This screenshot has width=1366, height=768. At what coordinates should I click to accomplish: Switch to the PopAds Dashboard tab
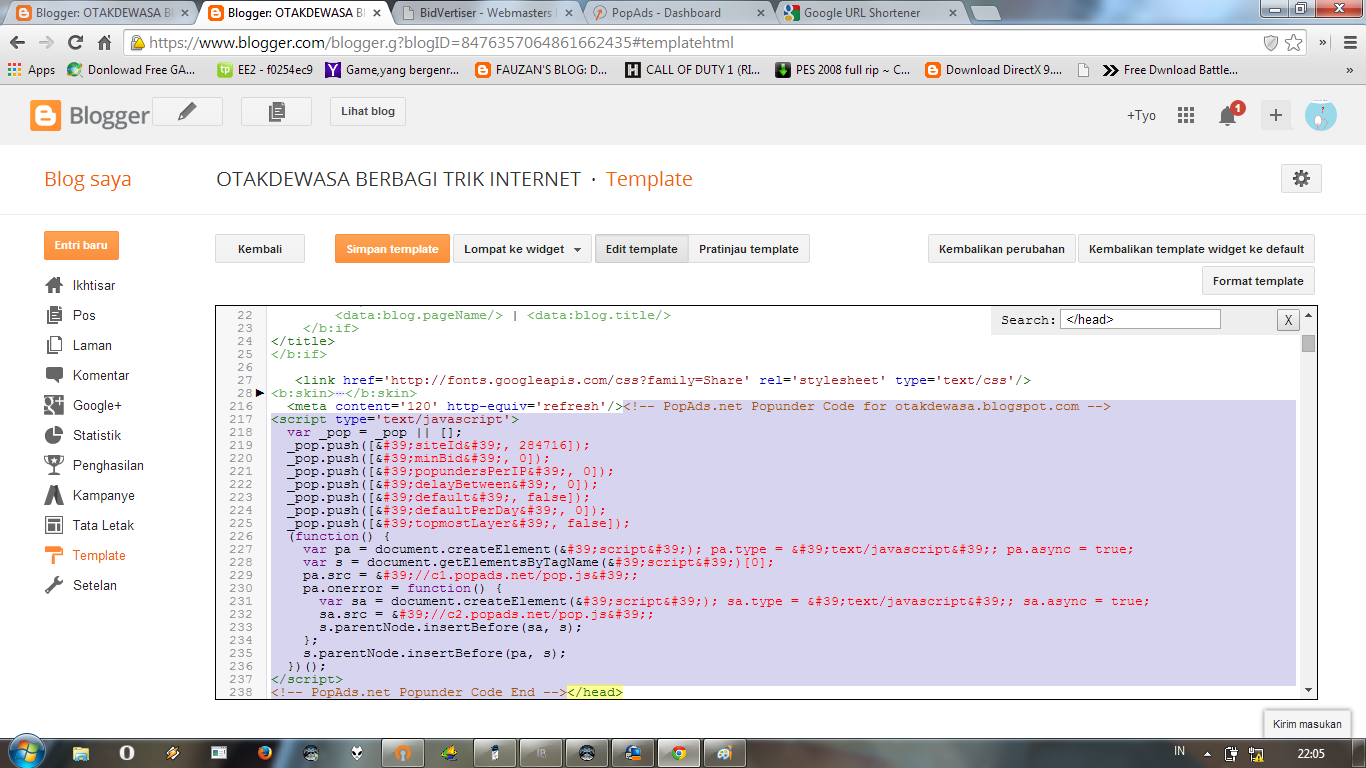point(673,13)
